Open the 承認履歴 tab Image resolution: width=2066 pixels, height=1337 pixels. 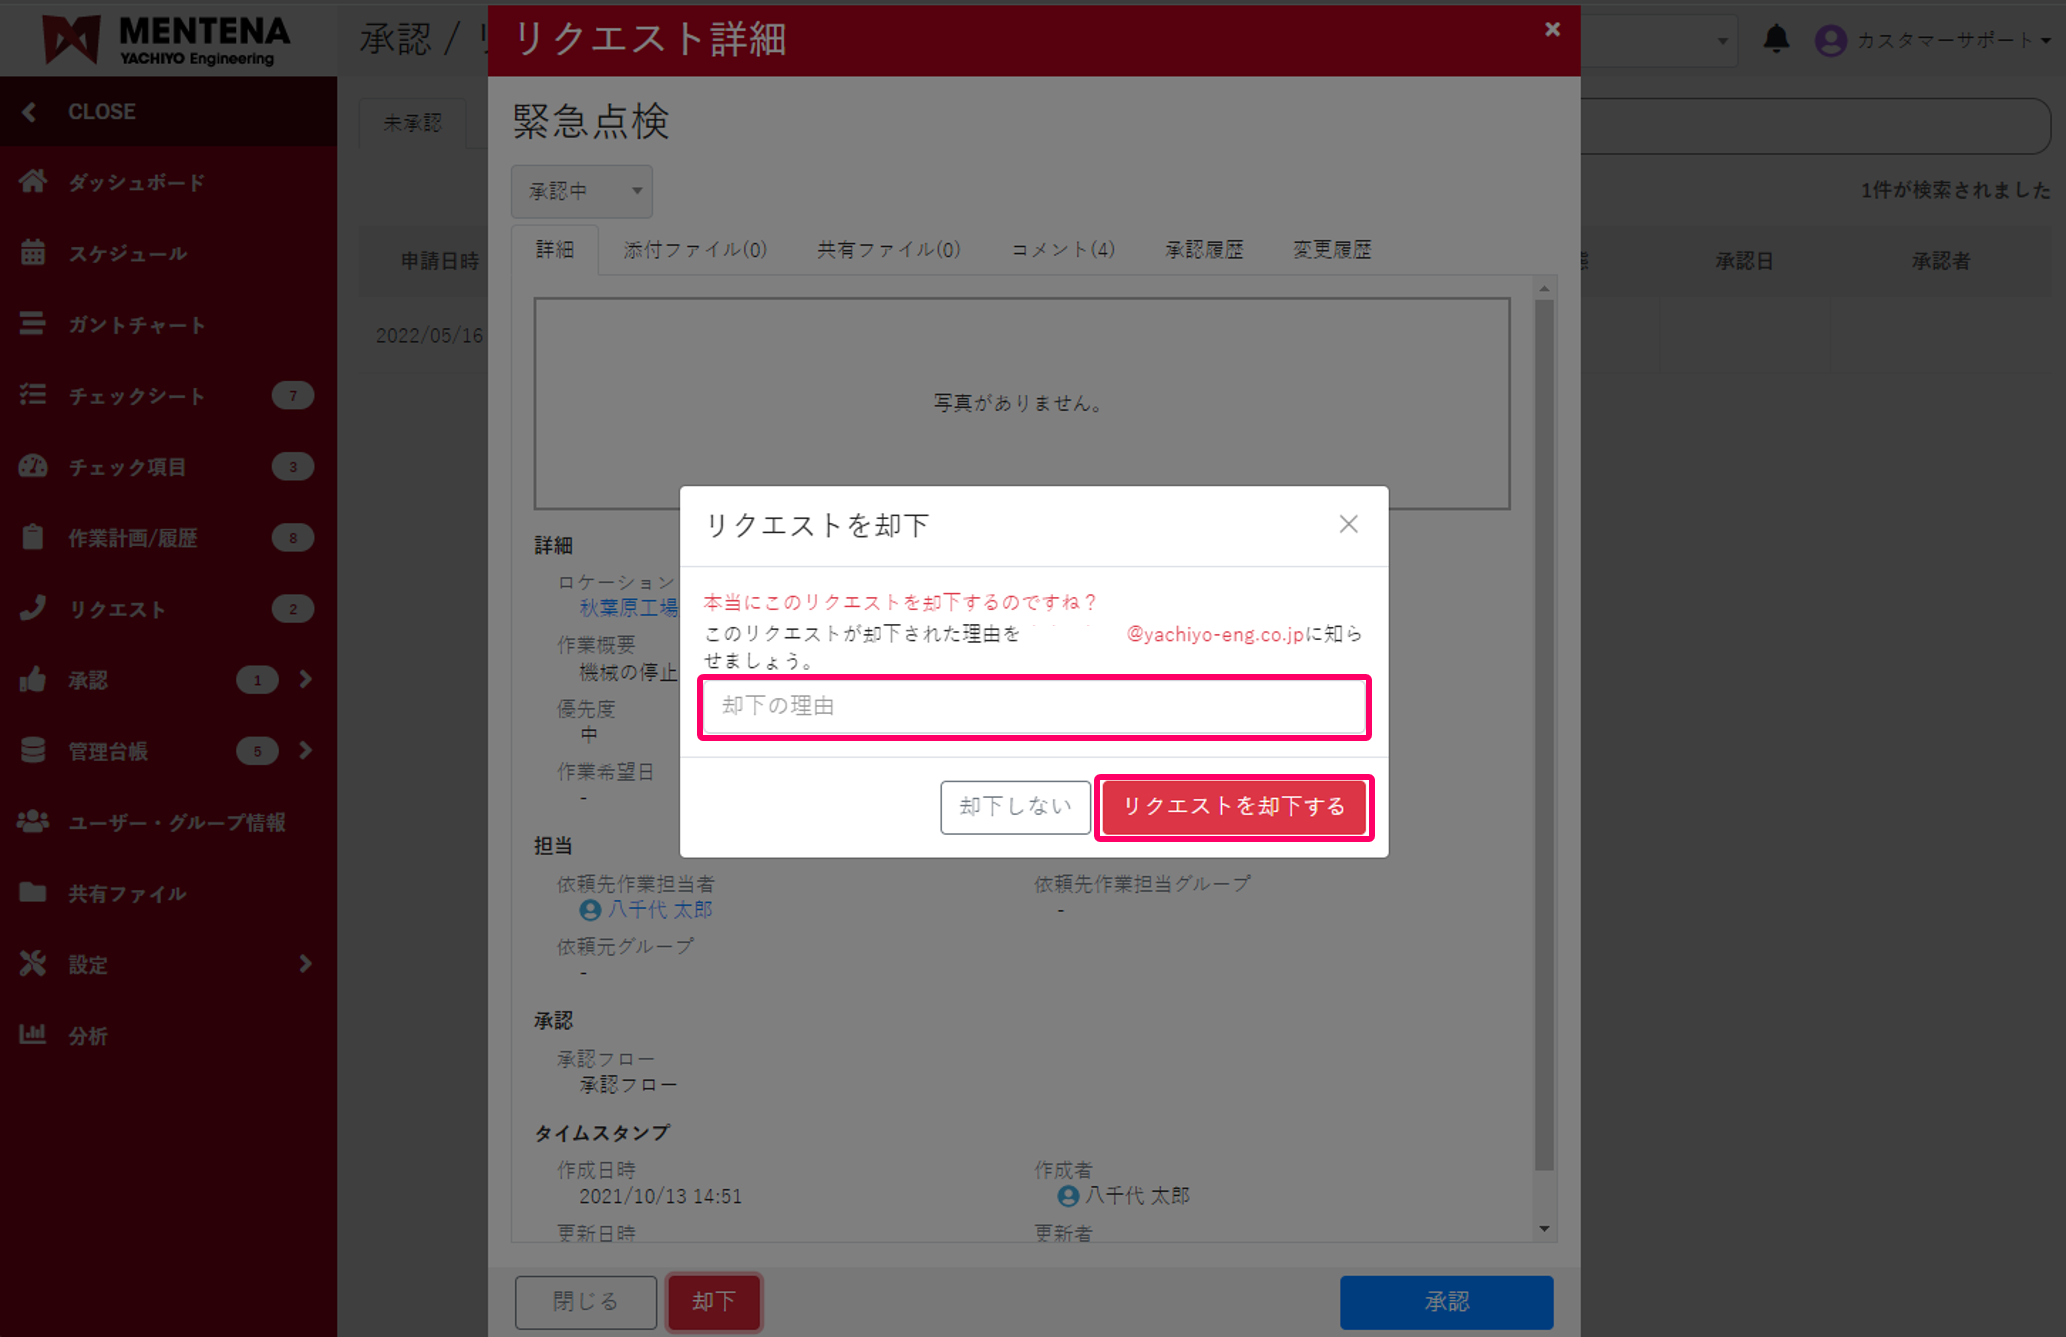[x=1203, y=250]
